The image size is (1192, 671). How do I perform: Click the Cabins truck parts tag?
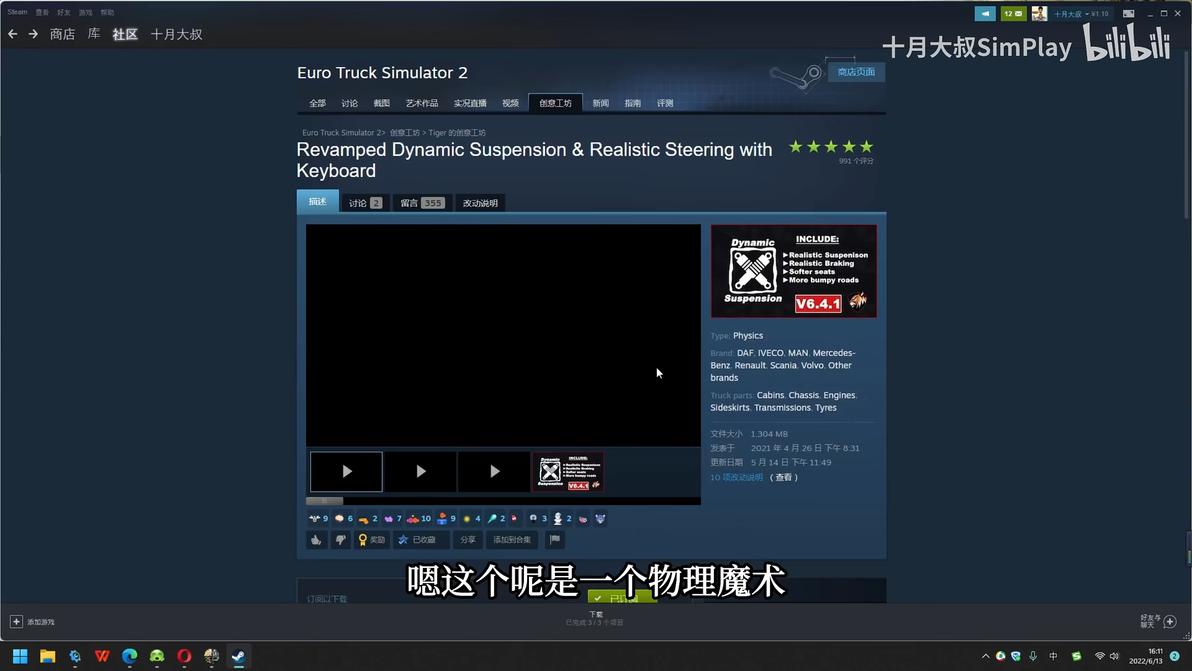(770, 395)
